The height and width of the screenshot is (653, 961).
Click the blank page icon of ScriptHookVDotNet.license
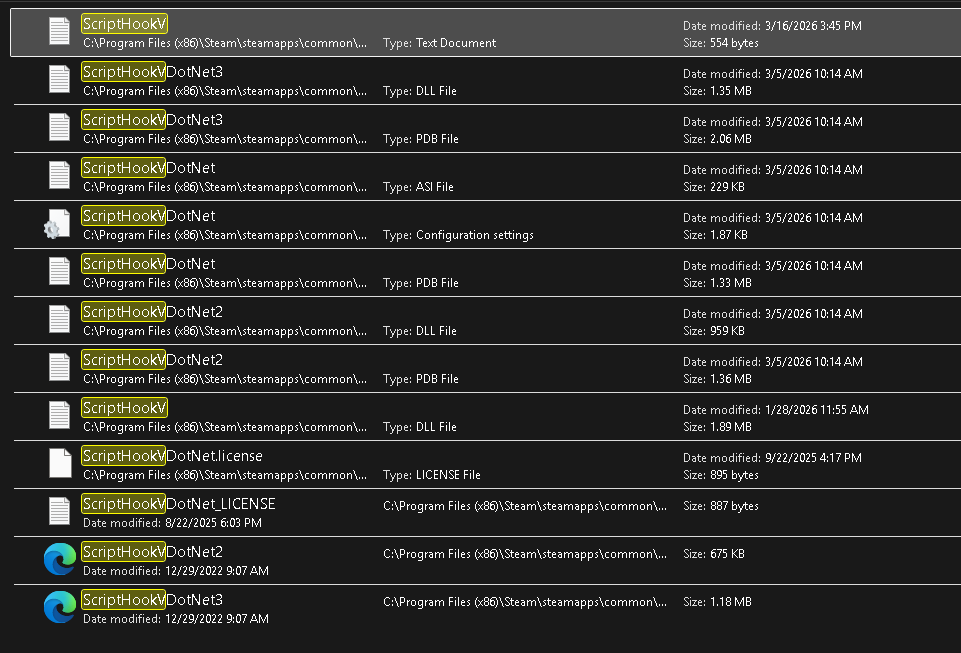tap(60, 463)
